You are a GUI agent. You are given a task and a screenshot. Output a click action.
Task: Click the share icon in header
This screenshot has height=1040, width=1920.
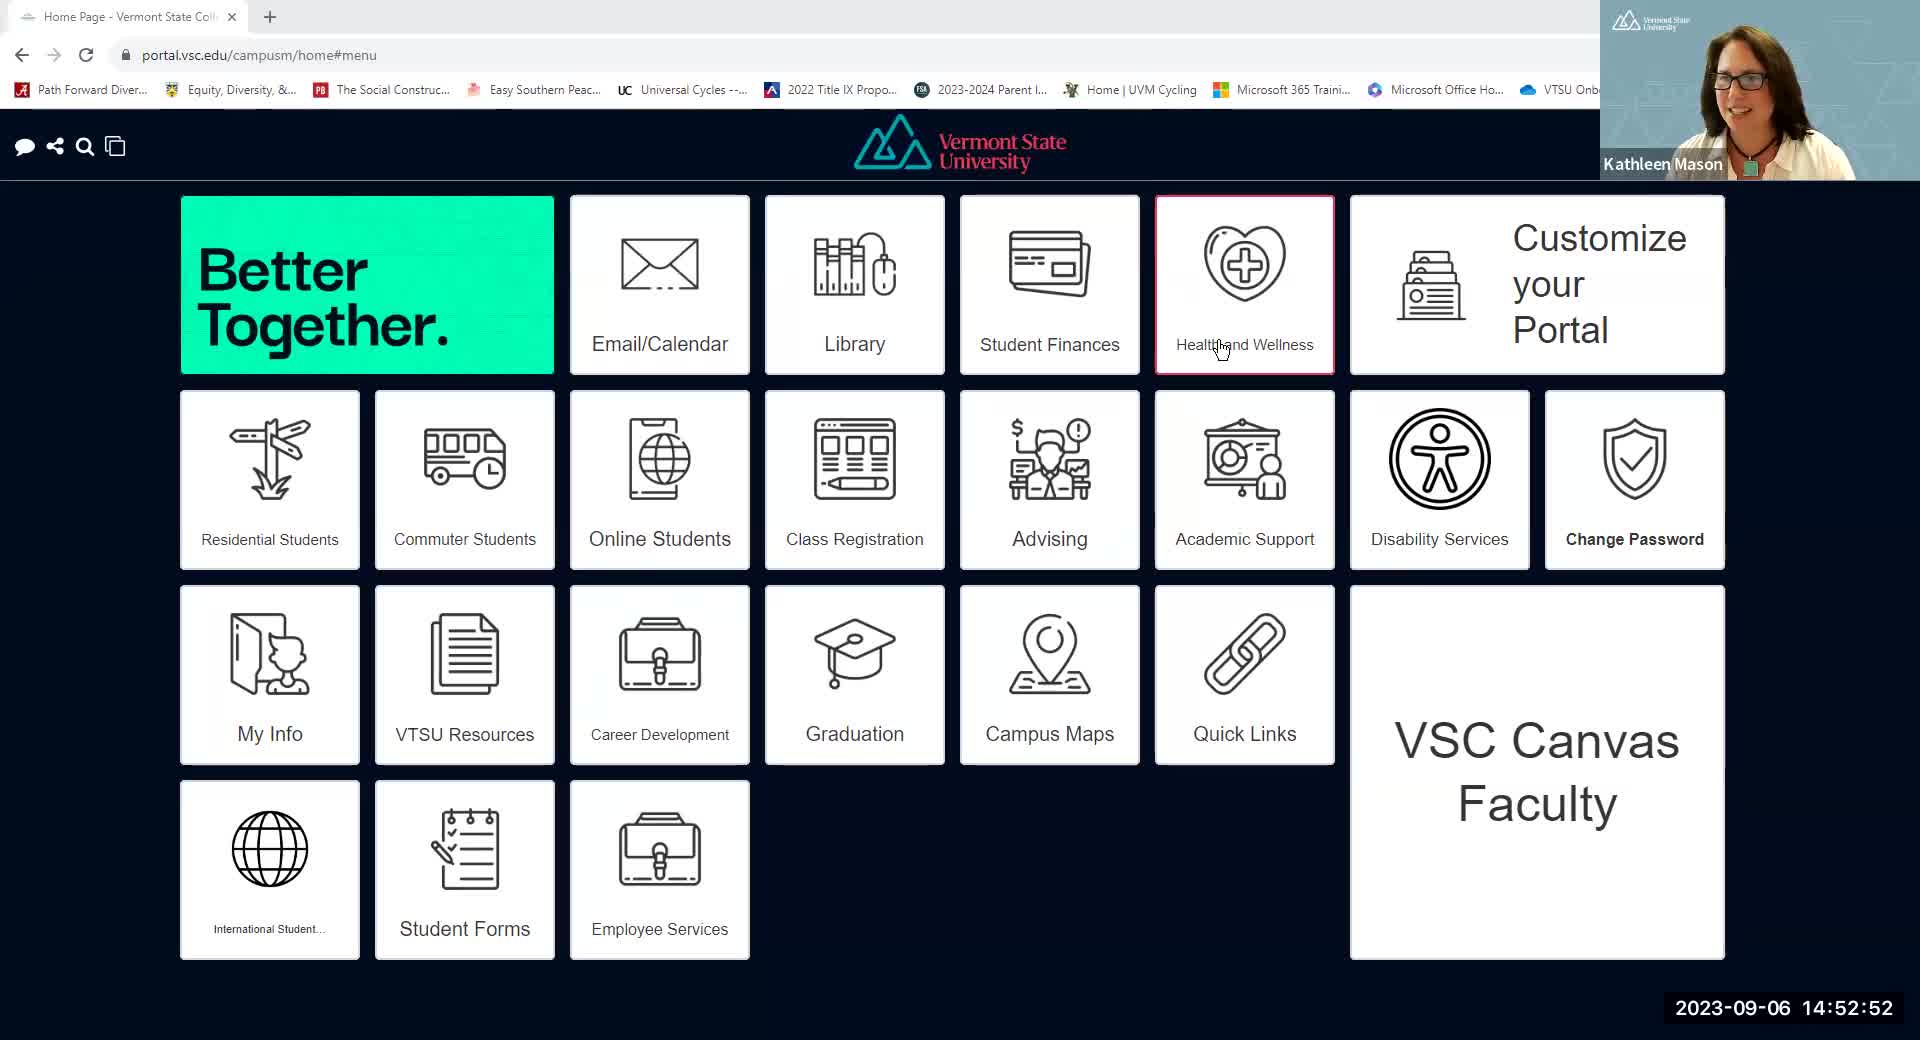[55, 147]
